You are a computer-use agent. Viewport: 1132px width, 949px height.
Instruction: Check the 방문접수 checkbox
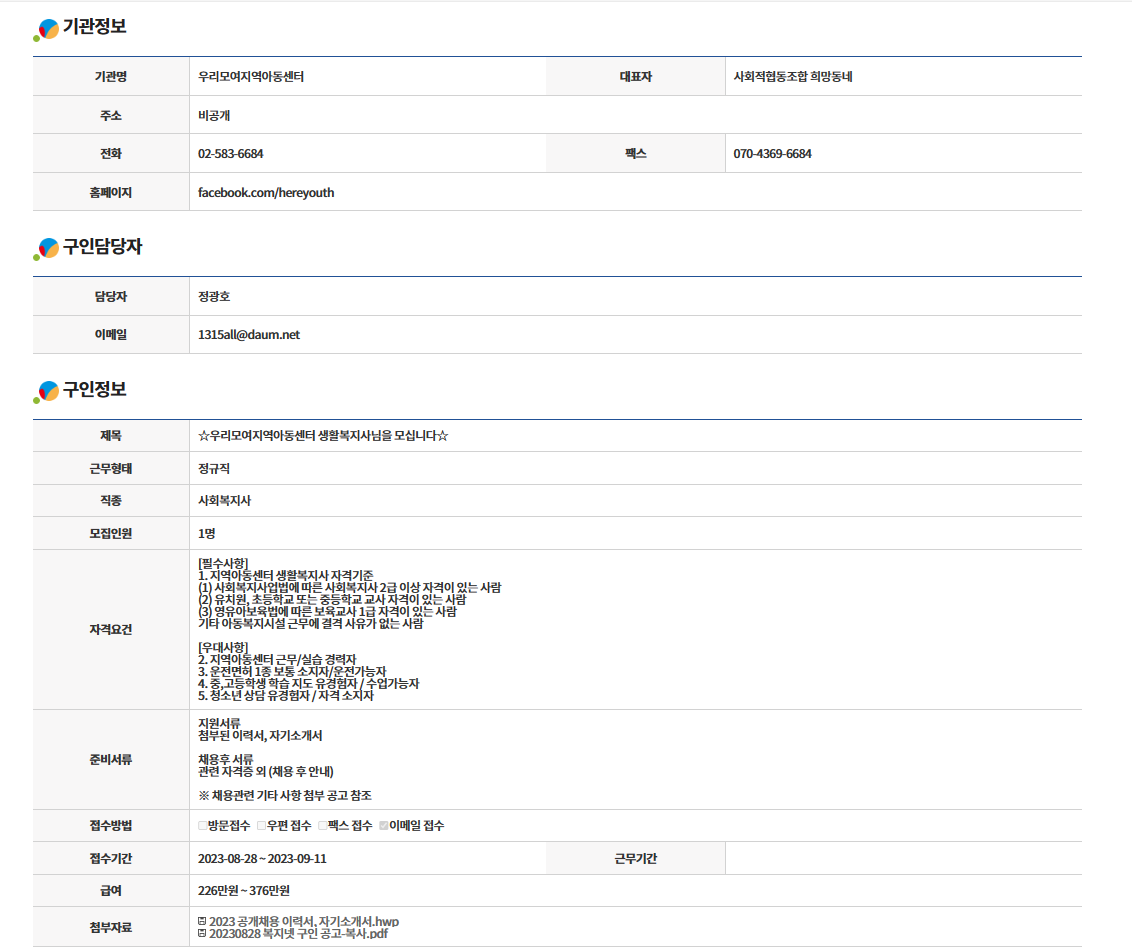(x=203, y=826)
